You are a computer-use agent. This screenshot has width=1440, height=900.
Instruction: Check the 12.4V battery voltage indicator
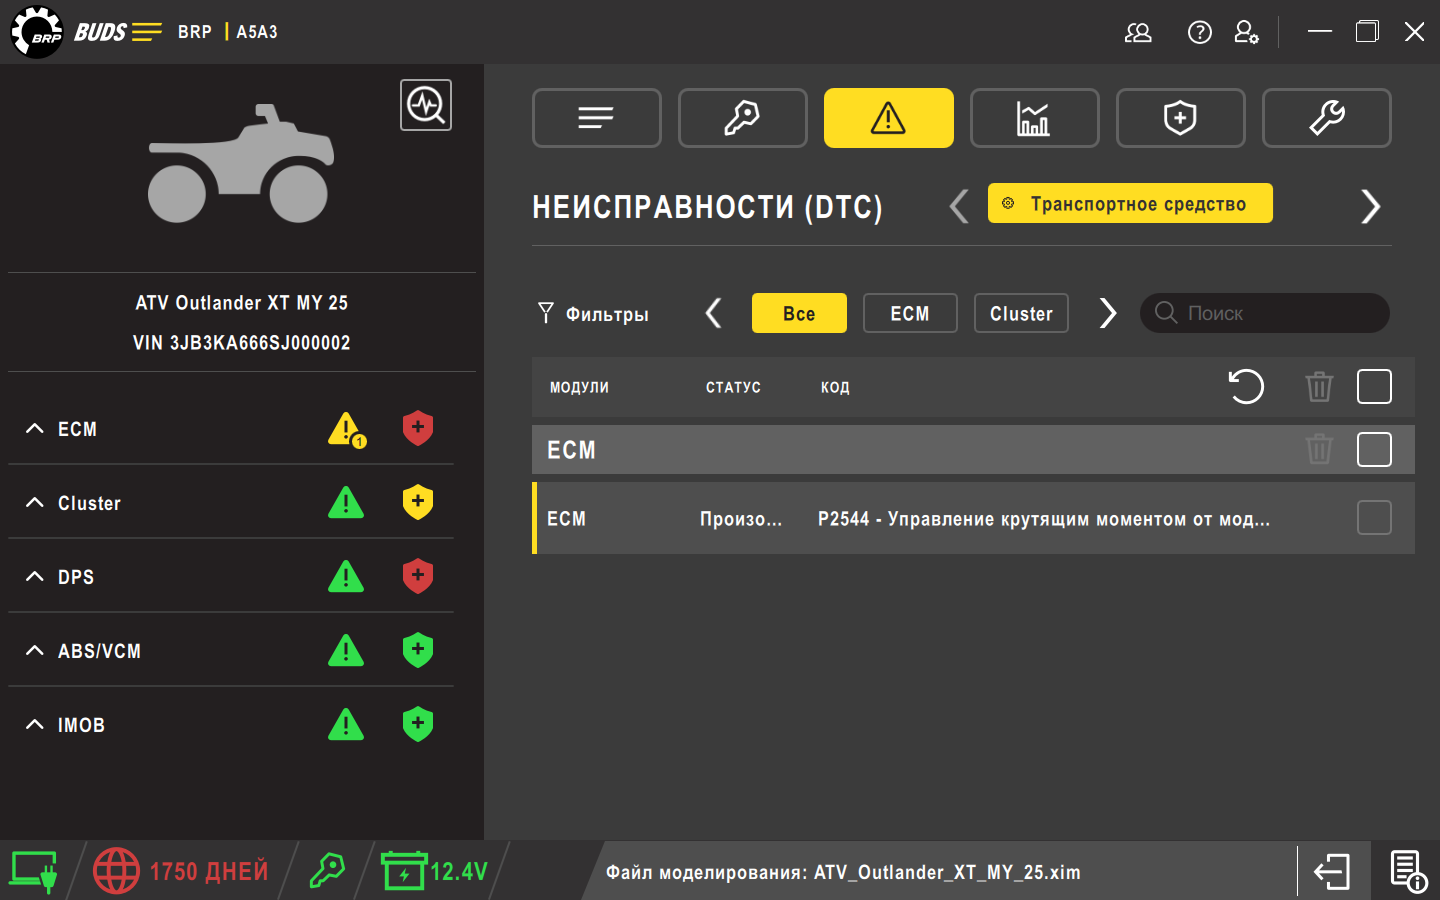[435, 871]
